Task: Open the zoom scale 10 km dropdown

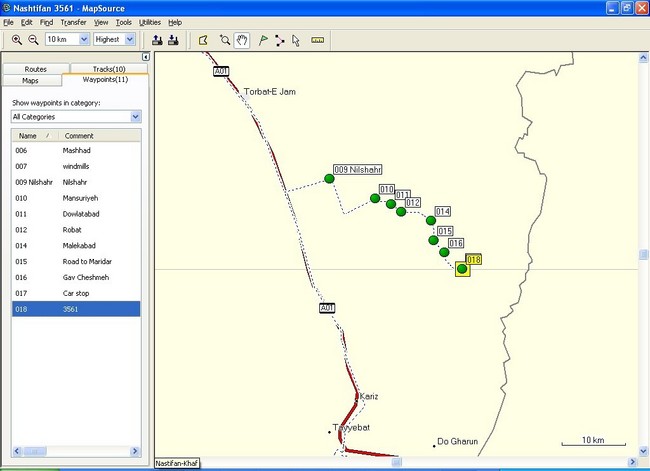Action: [x=84, y=39]
